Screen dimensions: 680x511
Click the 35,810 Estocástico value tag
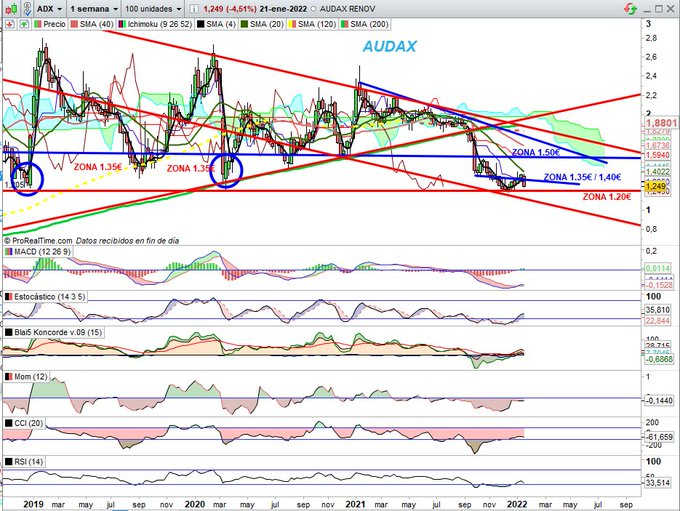657,310
